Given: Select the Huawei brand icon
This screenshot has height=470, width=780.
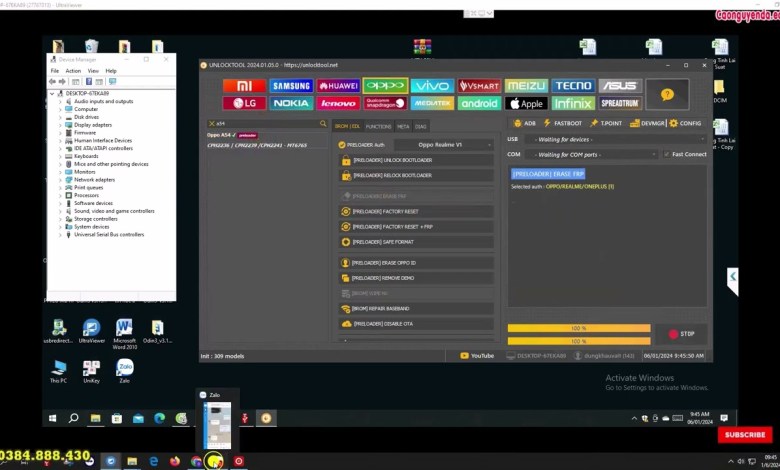Looking at the screenshot, I should click(x=338, y=86).
